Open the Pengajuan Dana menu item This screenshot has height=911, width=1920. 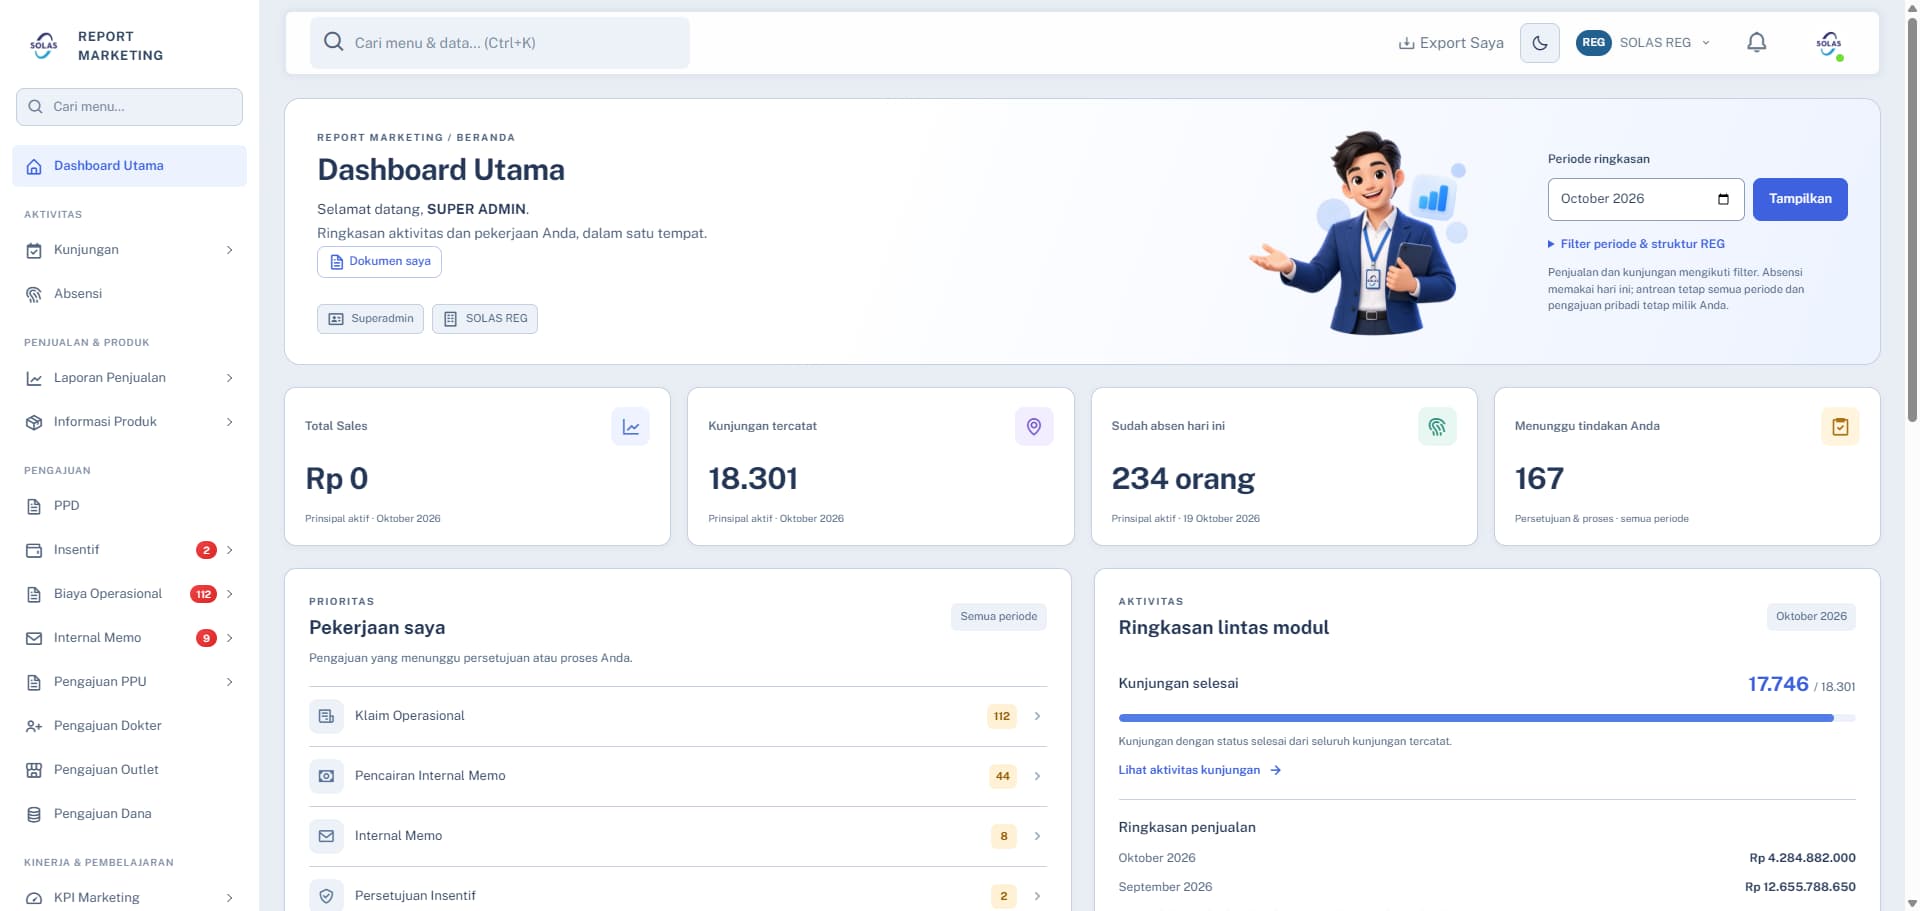[x=130, y=814]
